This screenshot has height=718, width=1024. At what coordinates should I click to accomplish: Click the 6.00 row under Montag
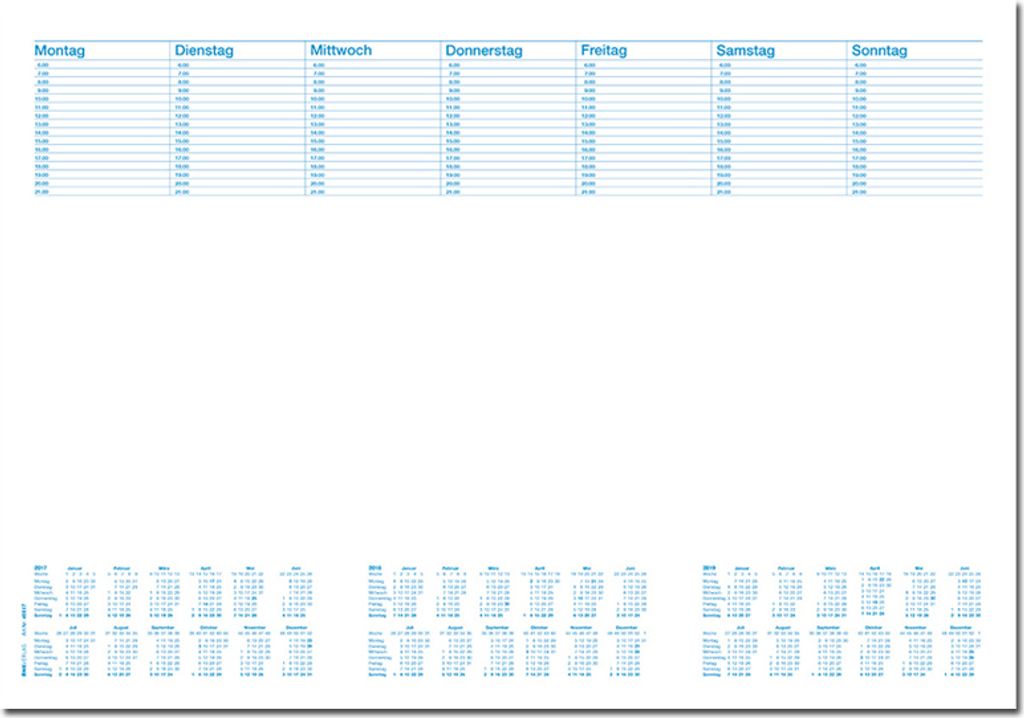42,65
